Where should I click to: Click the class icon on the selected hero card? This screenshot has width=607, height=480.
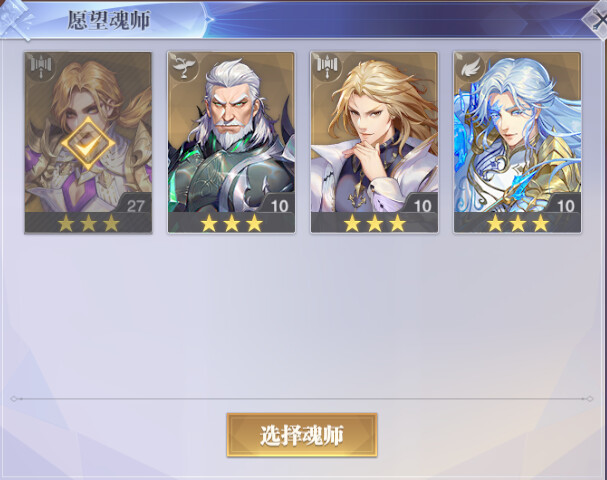[x=40, y=67]
